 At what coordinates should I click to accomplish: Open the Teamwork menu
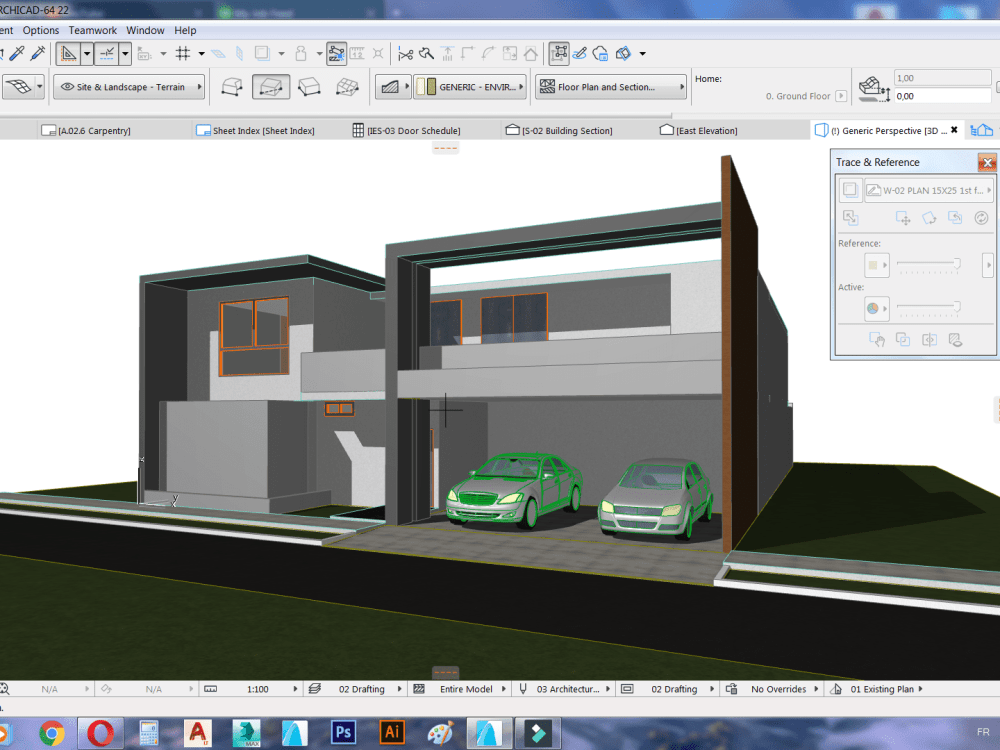[92, 30]
